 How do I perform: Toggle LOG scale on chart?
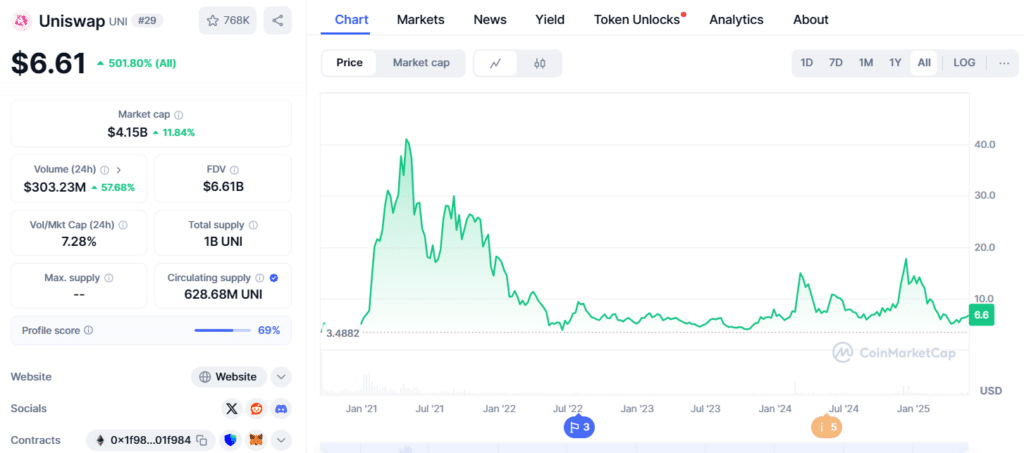(965, 63)
